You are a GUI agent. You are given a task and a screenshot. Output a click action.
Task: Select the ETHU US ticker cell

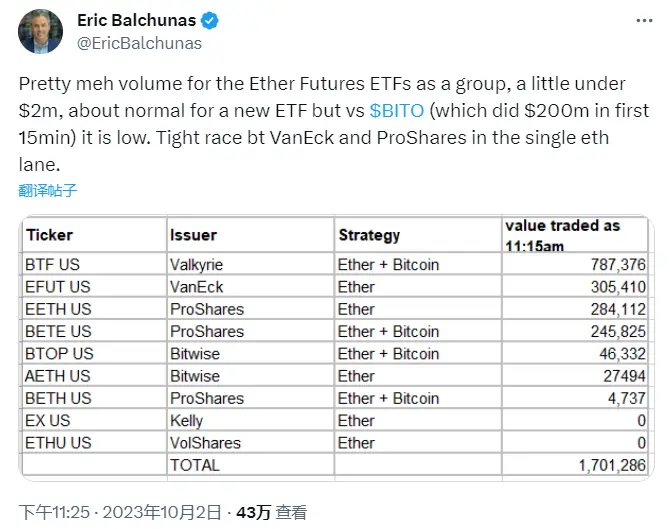[59, 443]
